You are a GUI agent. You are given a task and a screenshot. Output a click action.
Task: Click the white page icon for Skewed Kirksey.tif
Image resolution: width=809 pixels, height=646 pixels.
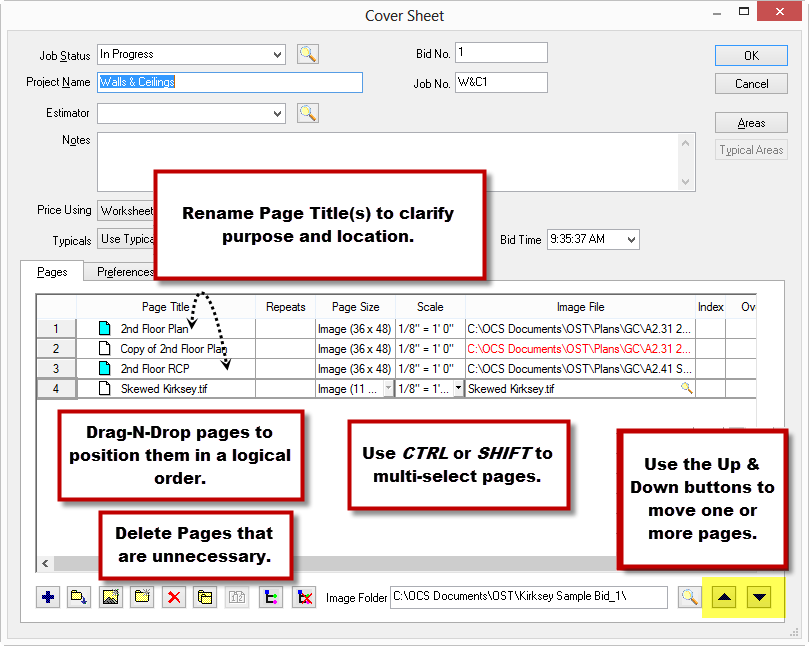(104, 389)
